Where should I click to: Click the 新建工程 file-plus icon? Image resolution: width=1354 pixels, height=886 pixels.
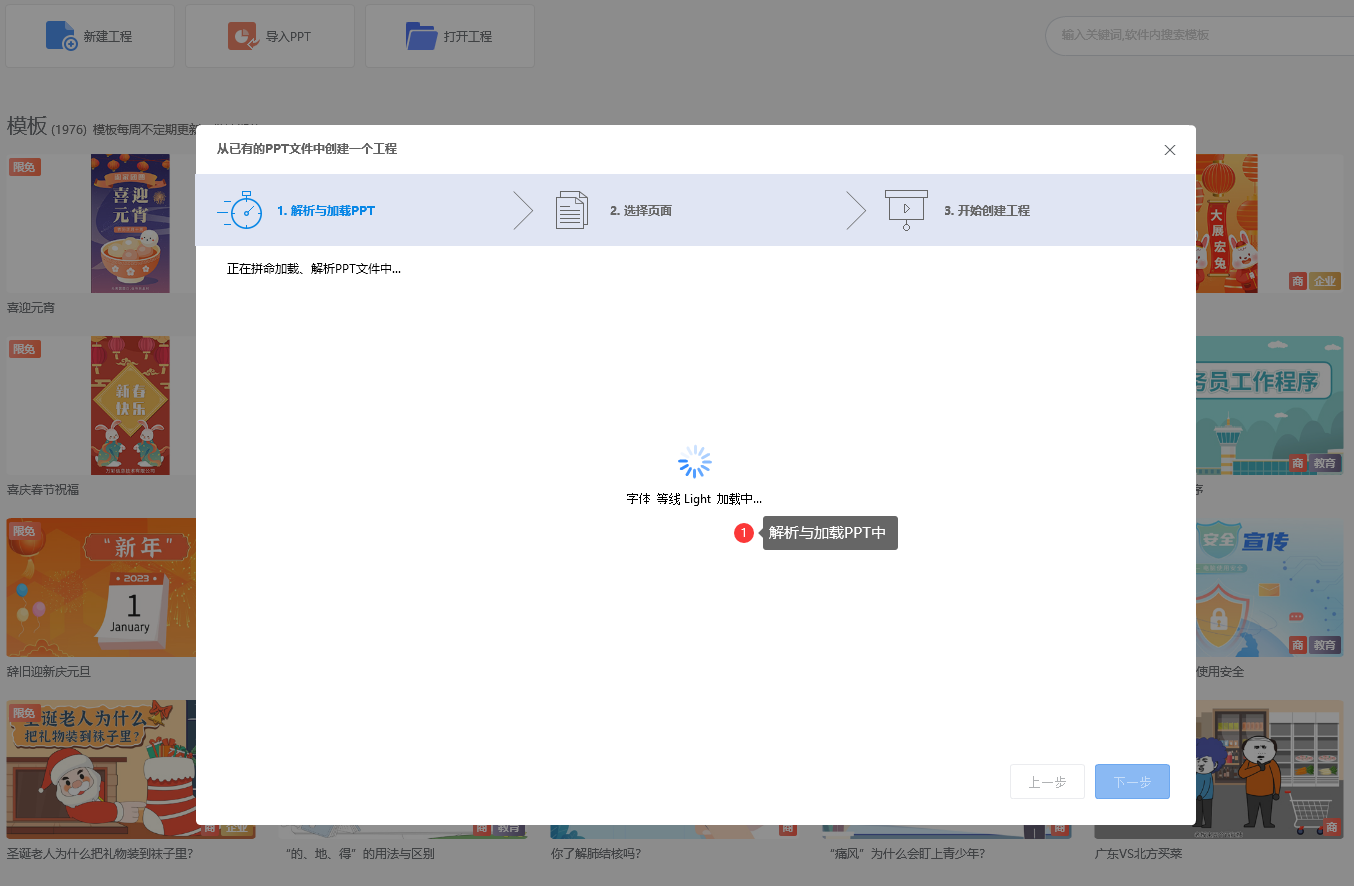click(x=61, y=36)
